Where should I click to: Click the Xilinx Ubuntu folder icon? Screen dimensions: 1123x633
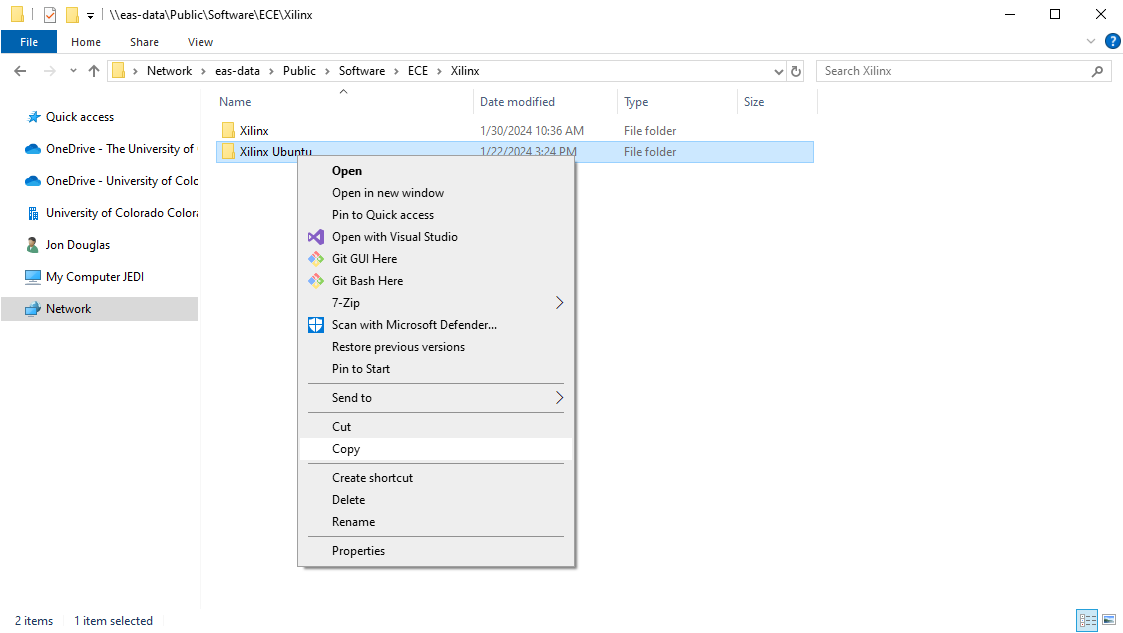coord(228,151)
